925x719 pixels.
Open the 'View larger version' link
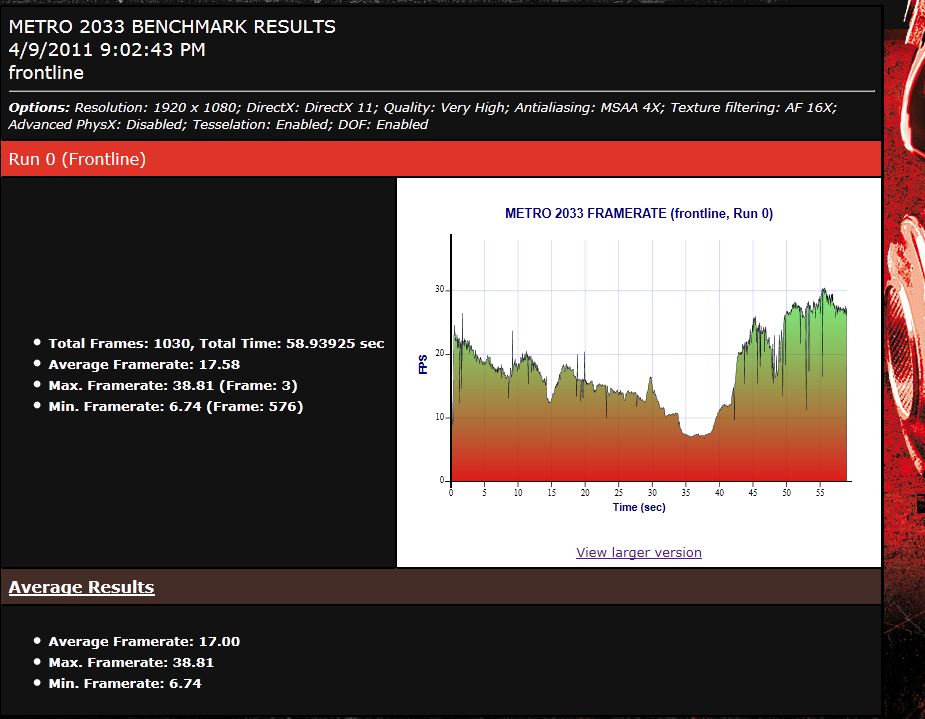pyautogui.click(x=639, y=553)
